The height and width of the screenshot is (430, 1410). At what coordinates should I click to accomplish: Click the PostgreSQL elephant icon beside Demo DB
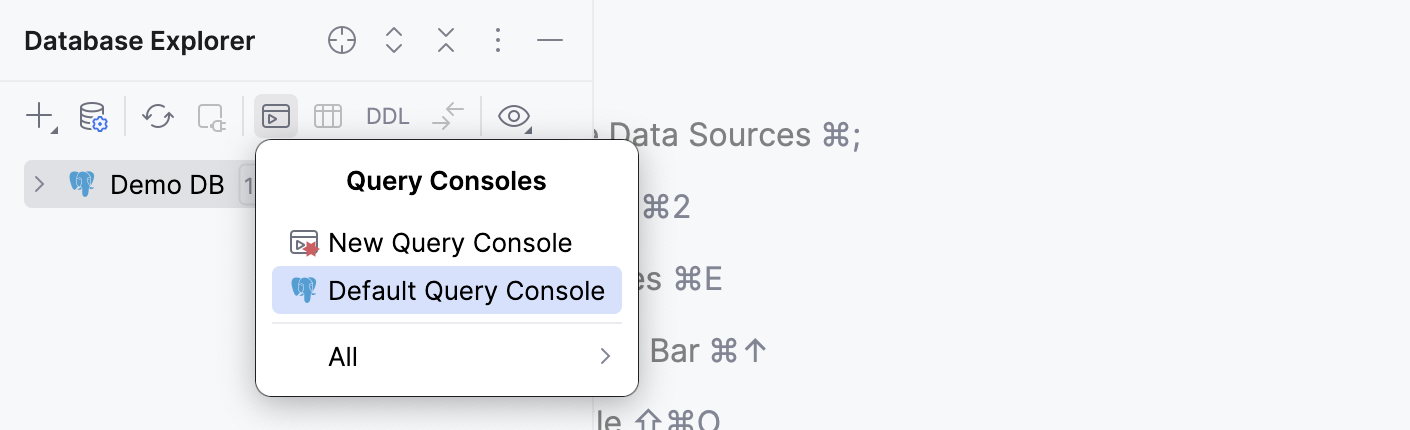coord(81,185)
